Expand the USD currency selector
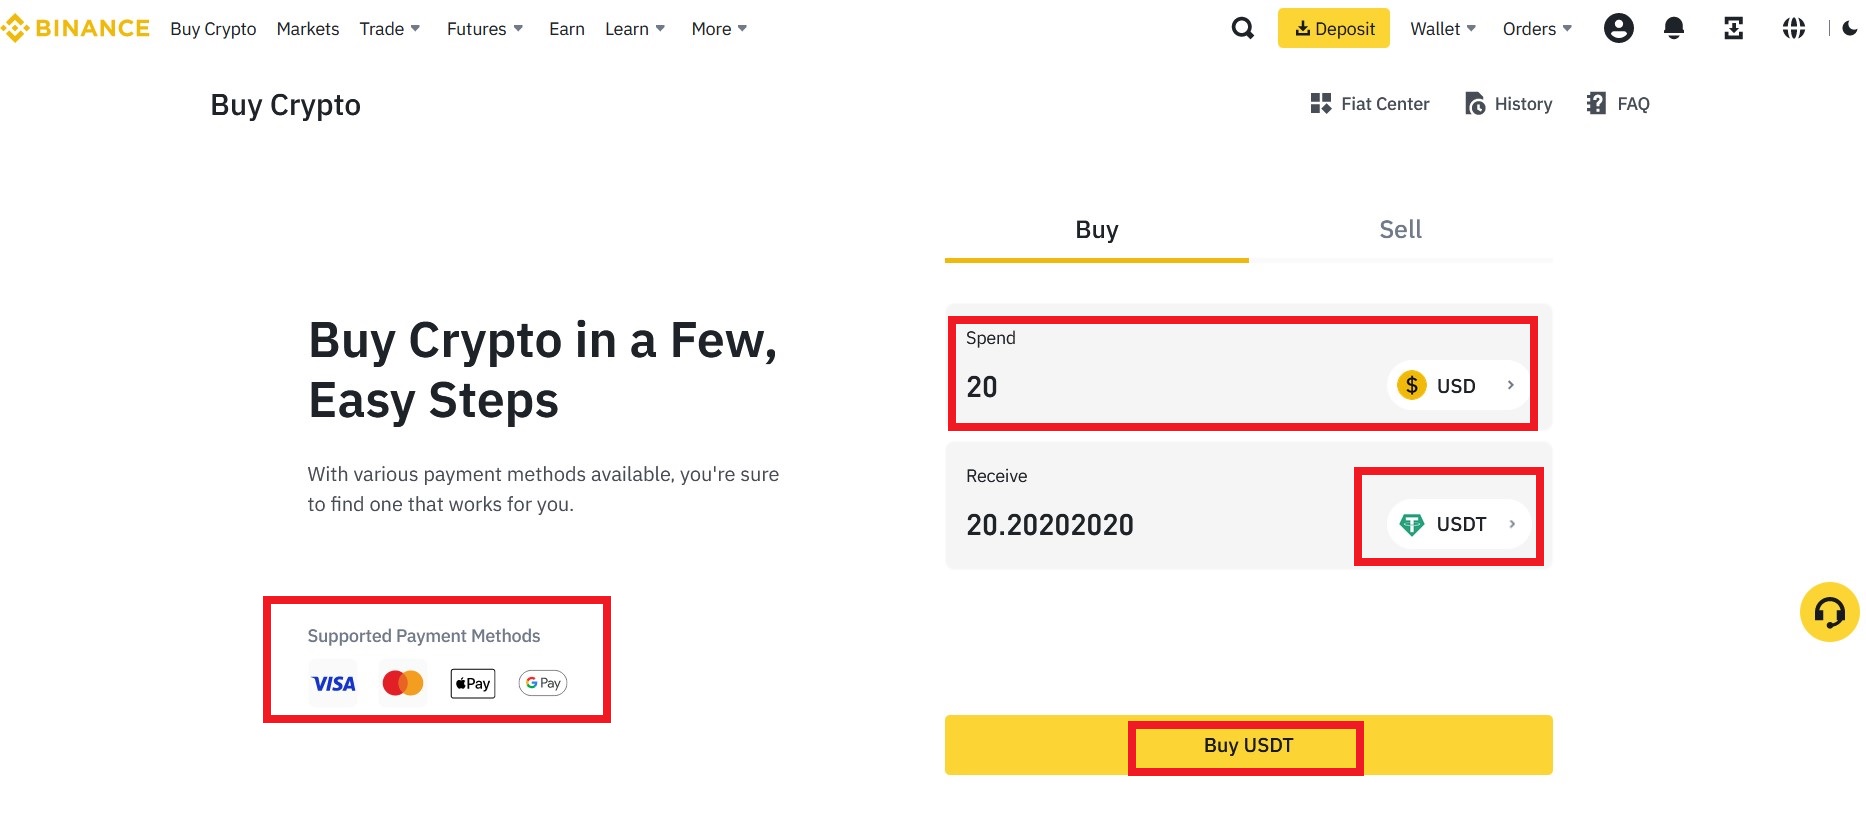 tap(1457, 385)
